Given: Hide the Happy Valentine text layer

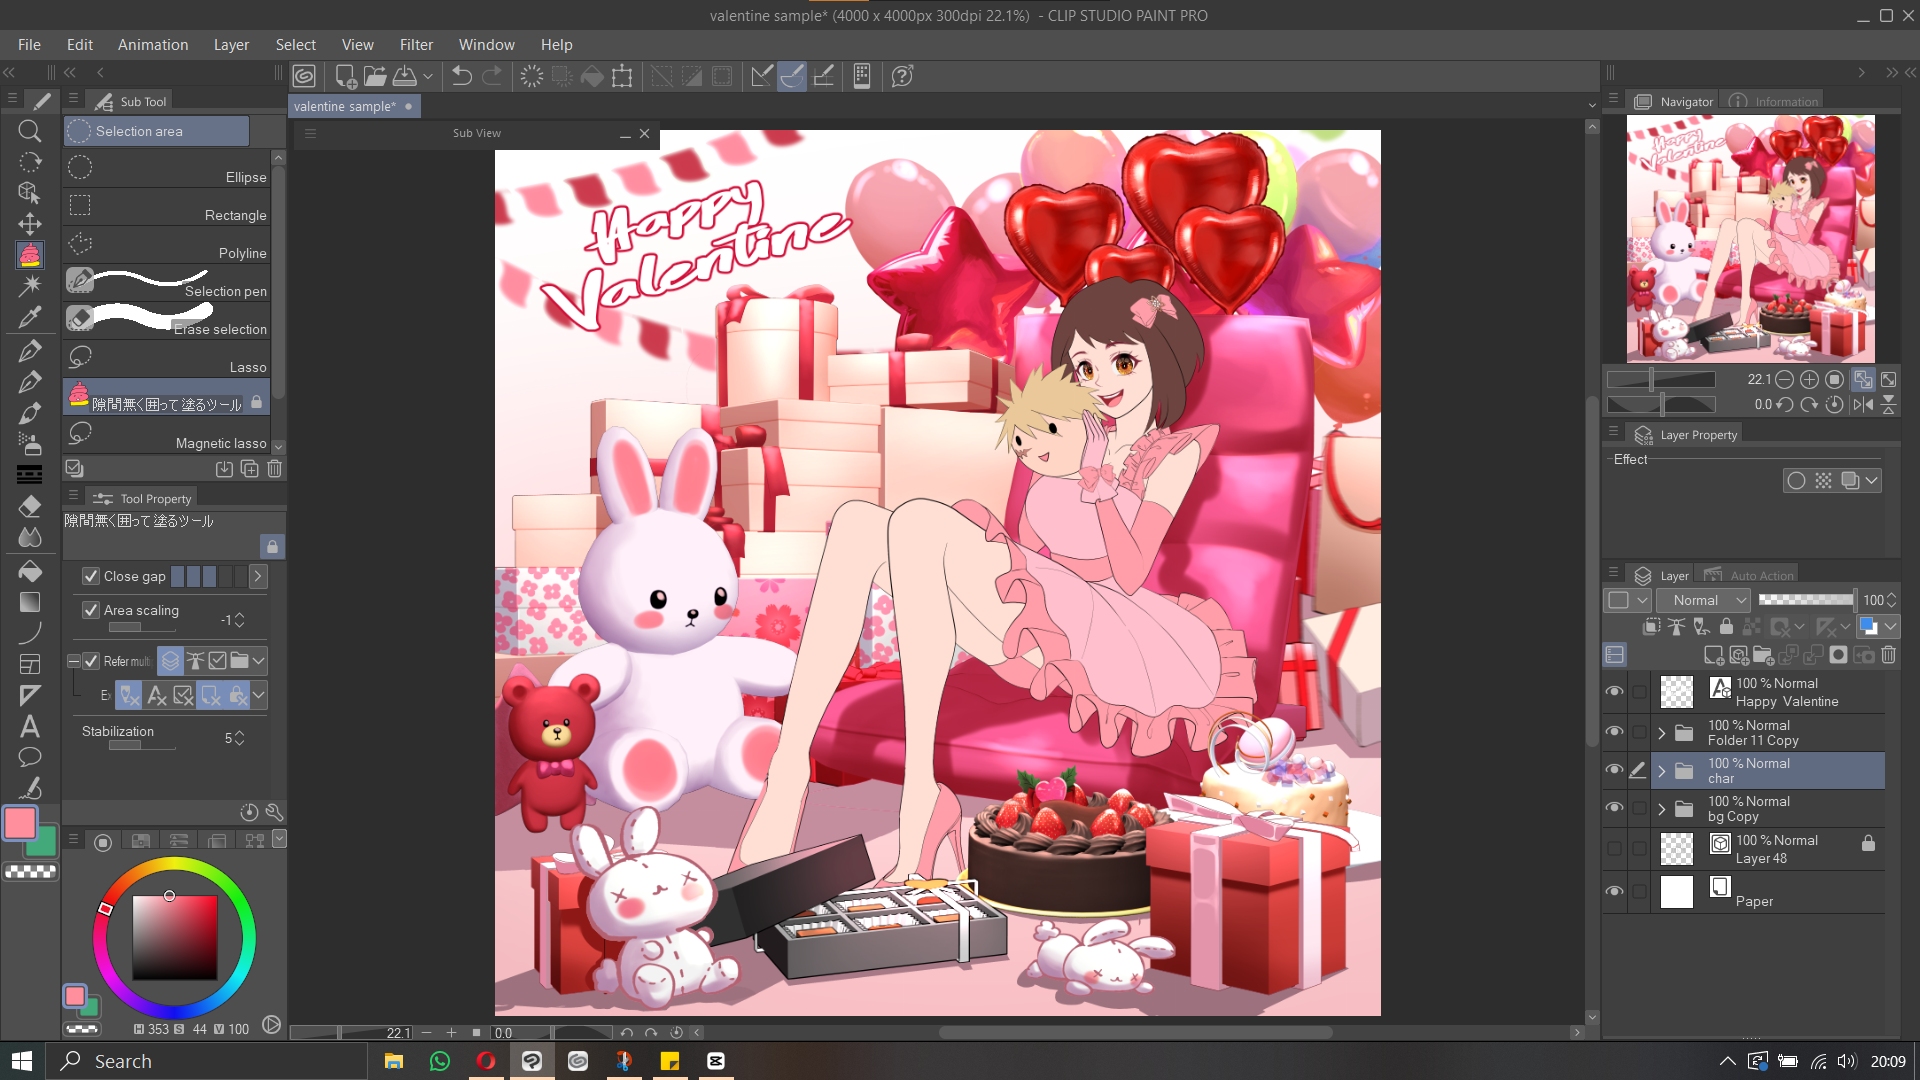Looking at the screenshot, I should tap(1614, 692).
